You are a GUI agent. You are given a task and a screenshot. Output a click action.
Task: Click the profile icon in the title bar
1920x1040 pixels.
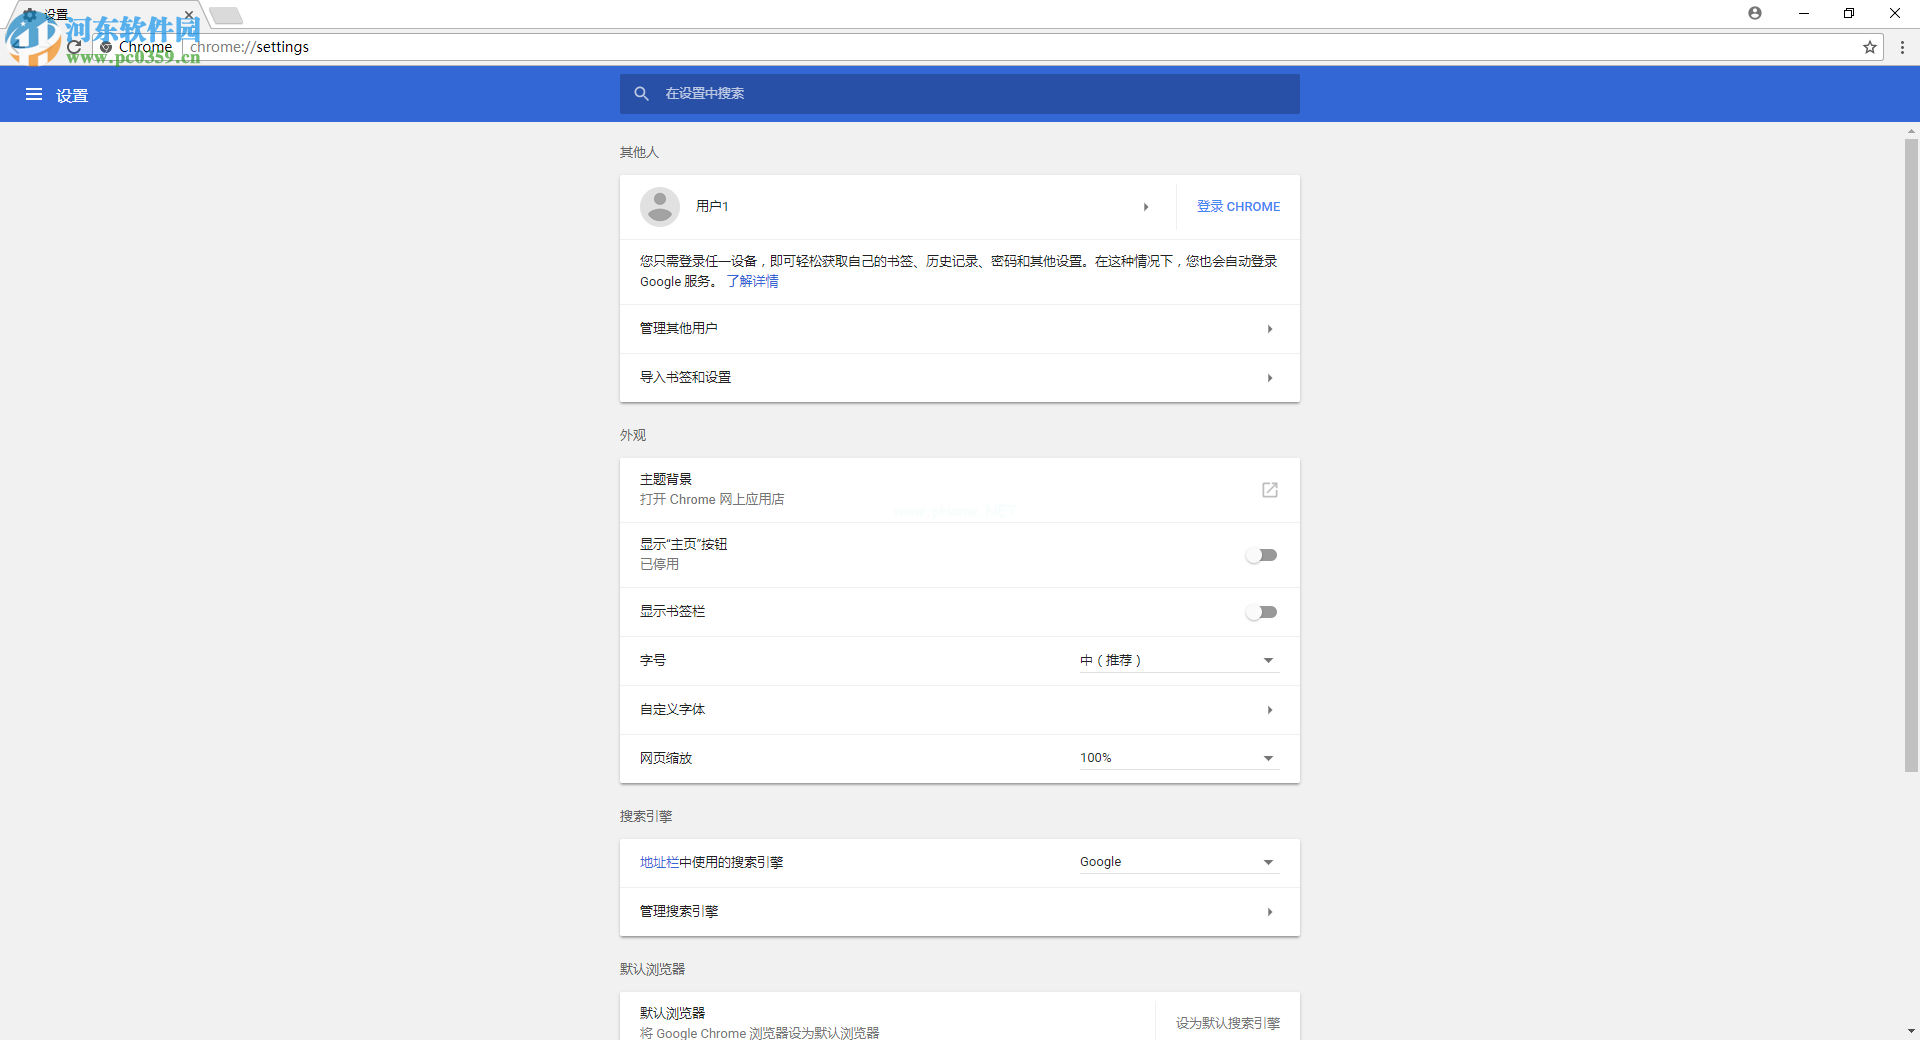1755,13
